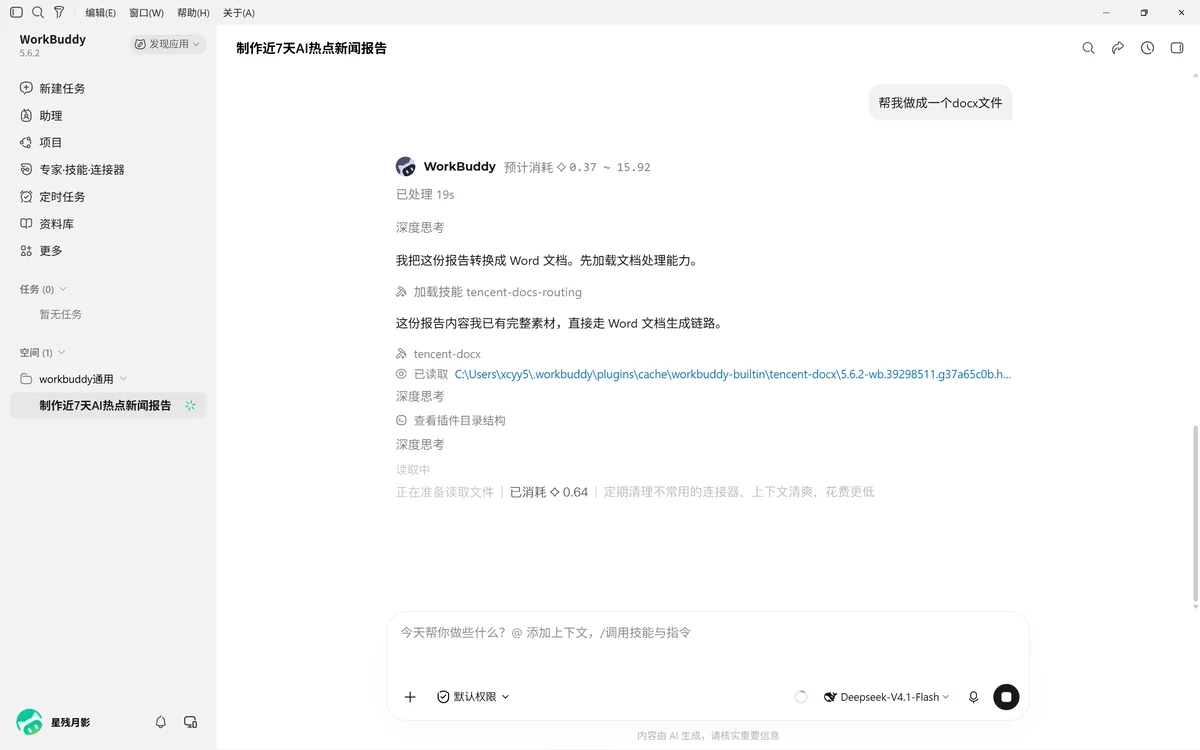Open history clock icon
The image size is (1200, 750).
coord(1147,48)
